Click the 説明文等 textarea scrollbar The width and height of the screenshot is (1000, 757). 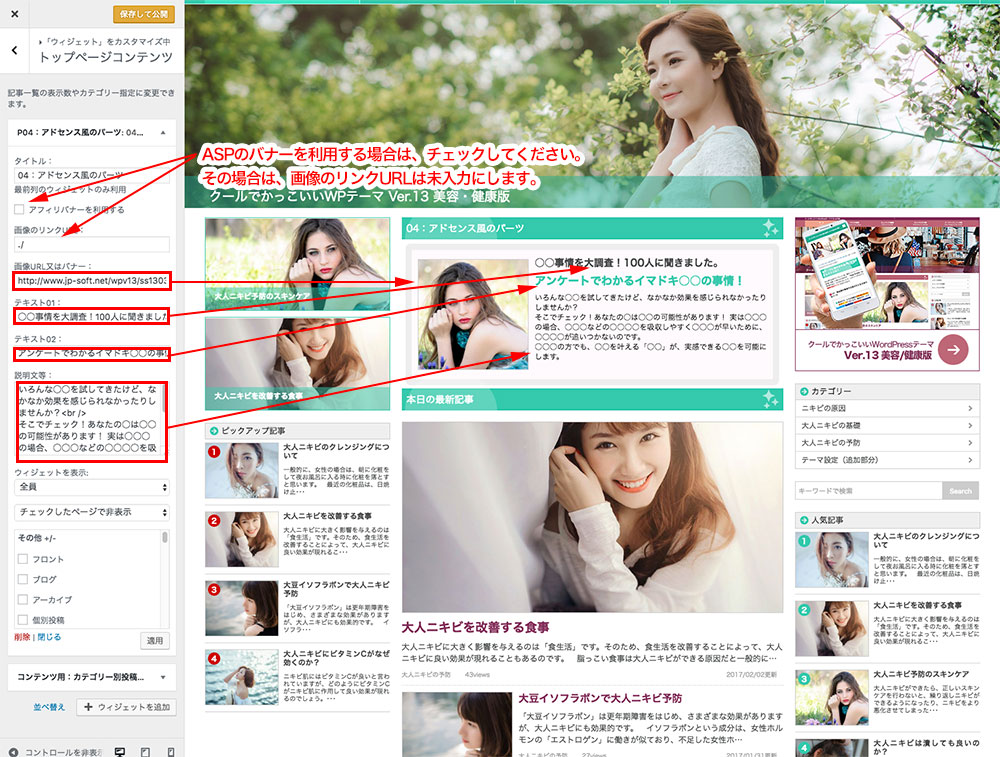coord(165,398)
